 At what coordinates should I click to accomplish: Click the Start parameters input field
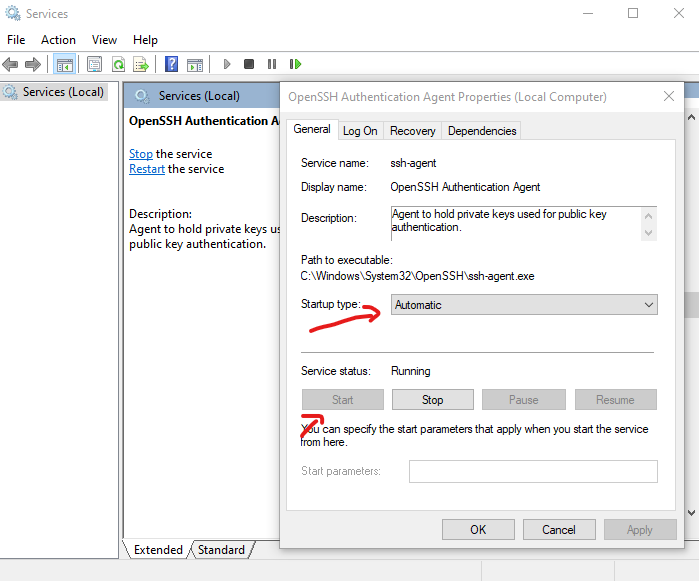click(533, 471)
